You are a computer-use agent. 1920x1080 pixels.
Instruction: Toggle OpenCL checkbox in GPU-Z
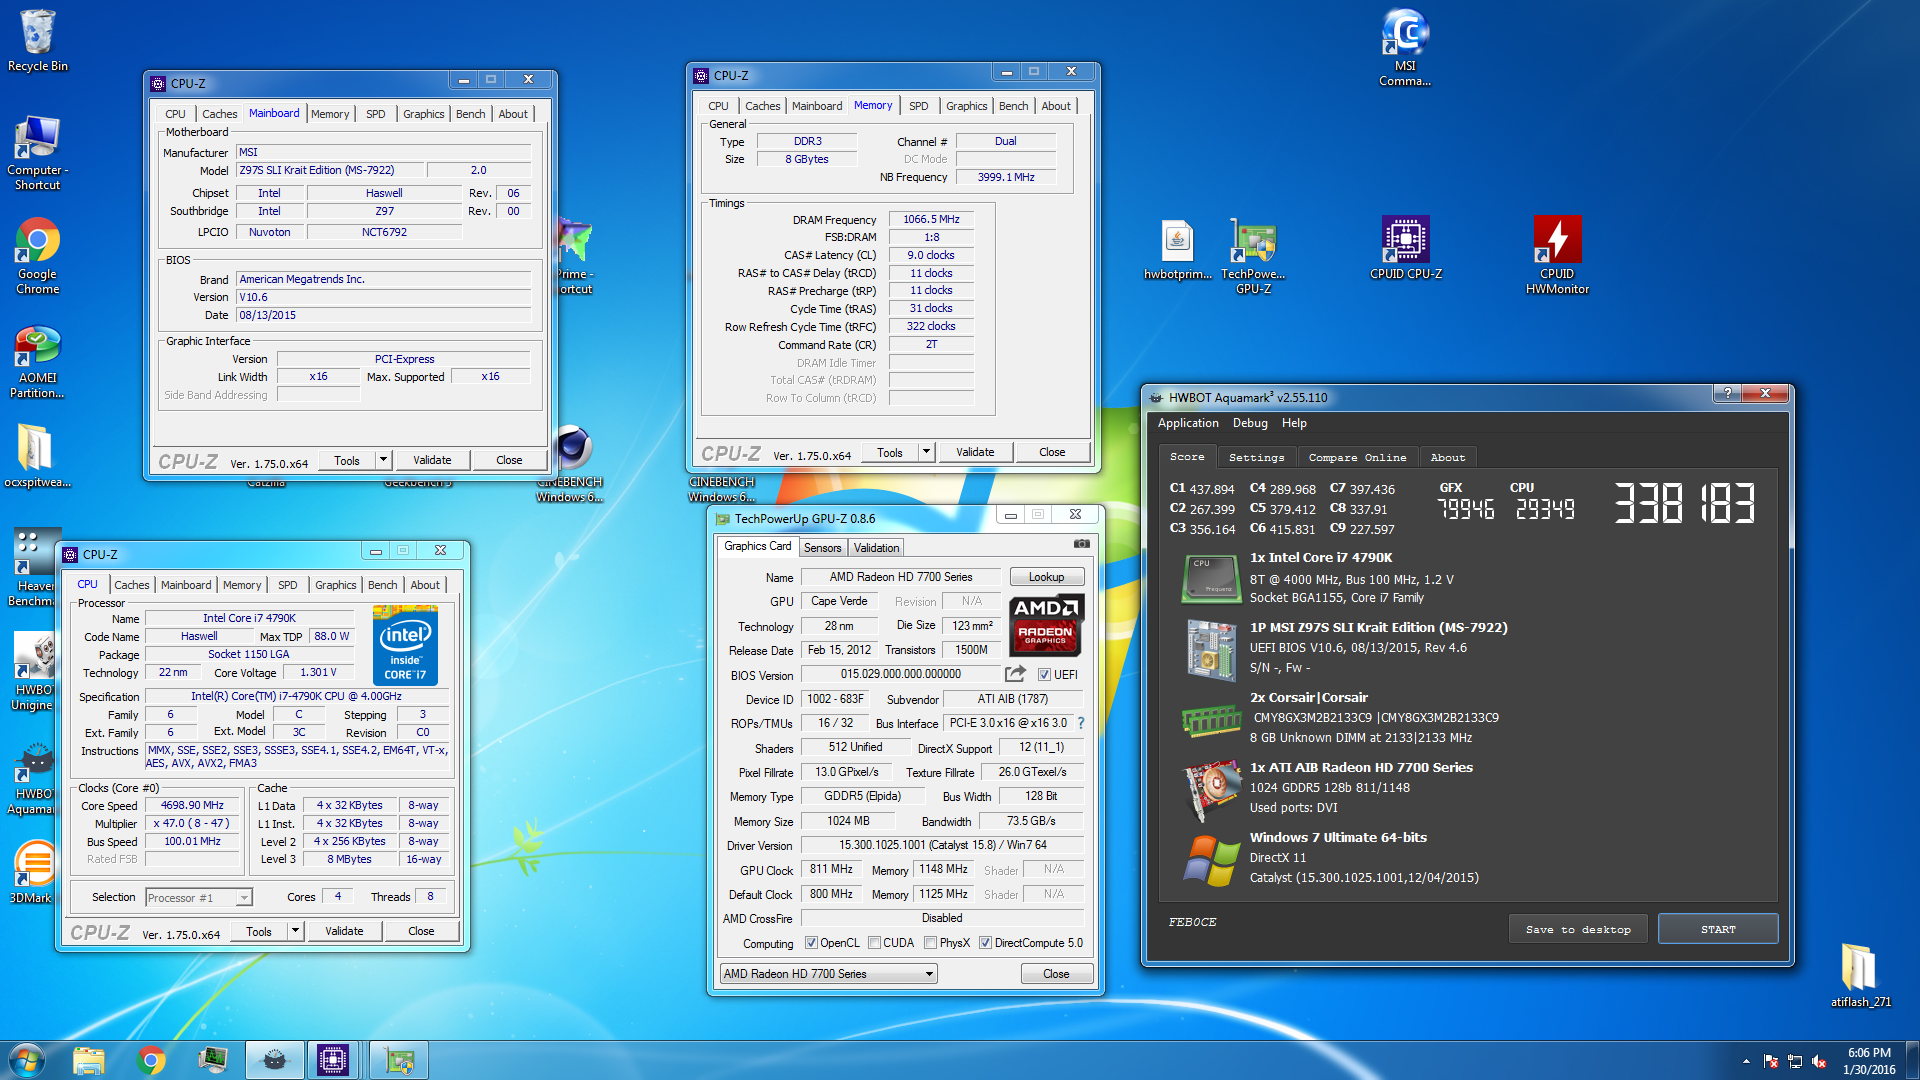coord(811,943)
